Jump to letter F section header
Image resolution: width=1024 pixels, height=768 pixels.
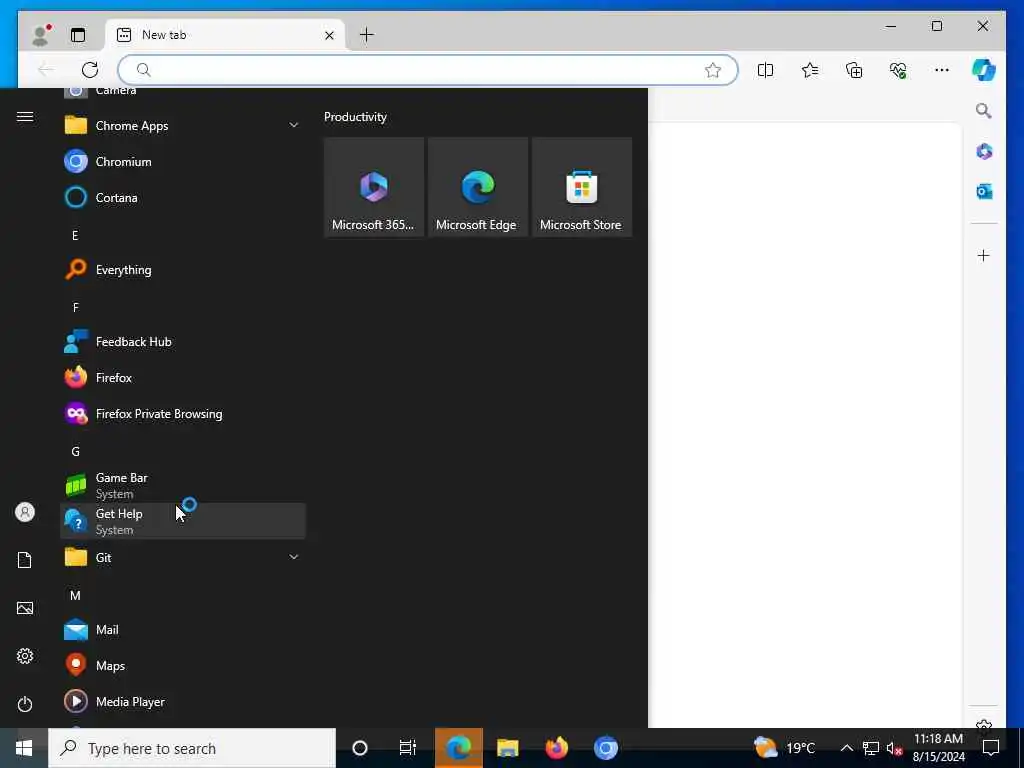(75, 307)
